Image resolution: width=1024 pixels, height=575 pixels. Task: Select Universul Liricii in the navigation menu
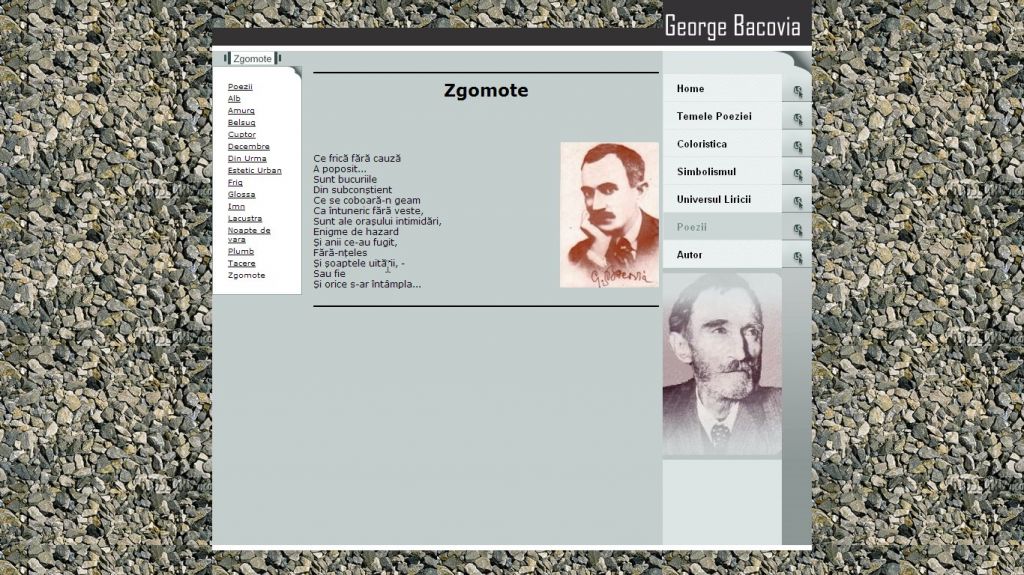click(x=713, y=200)
